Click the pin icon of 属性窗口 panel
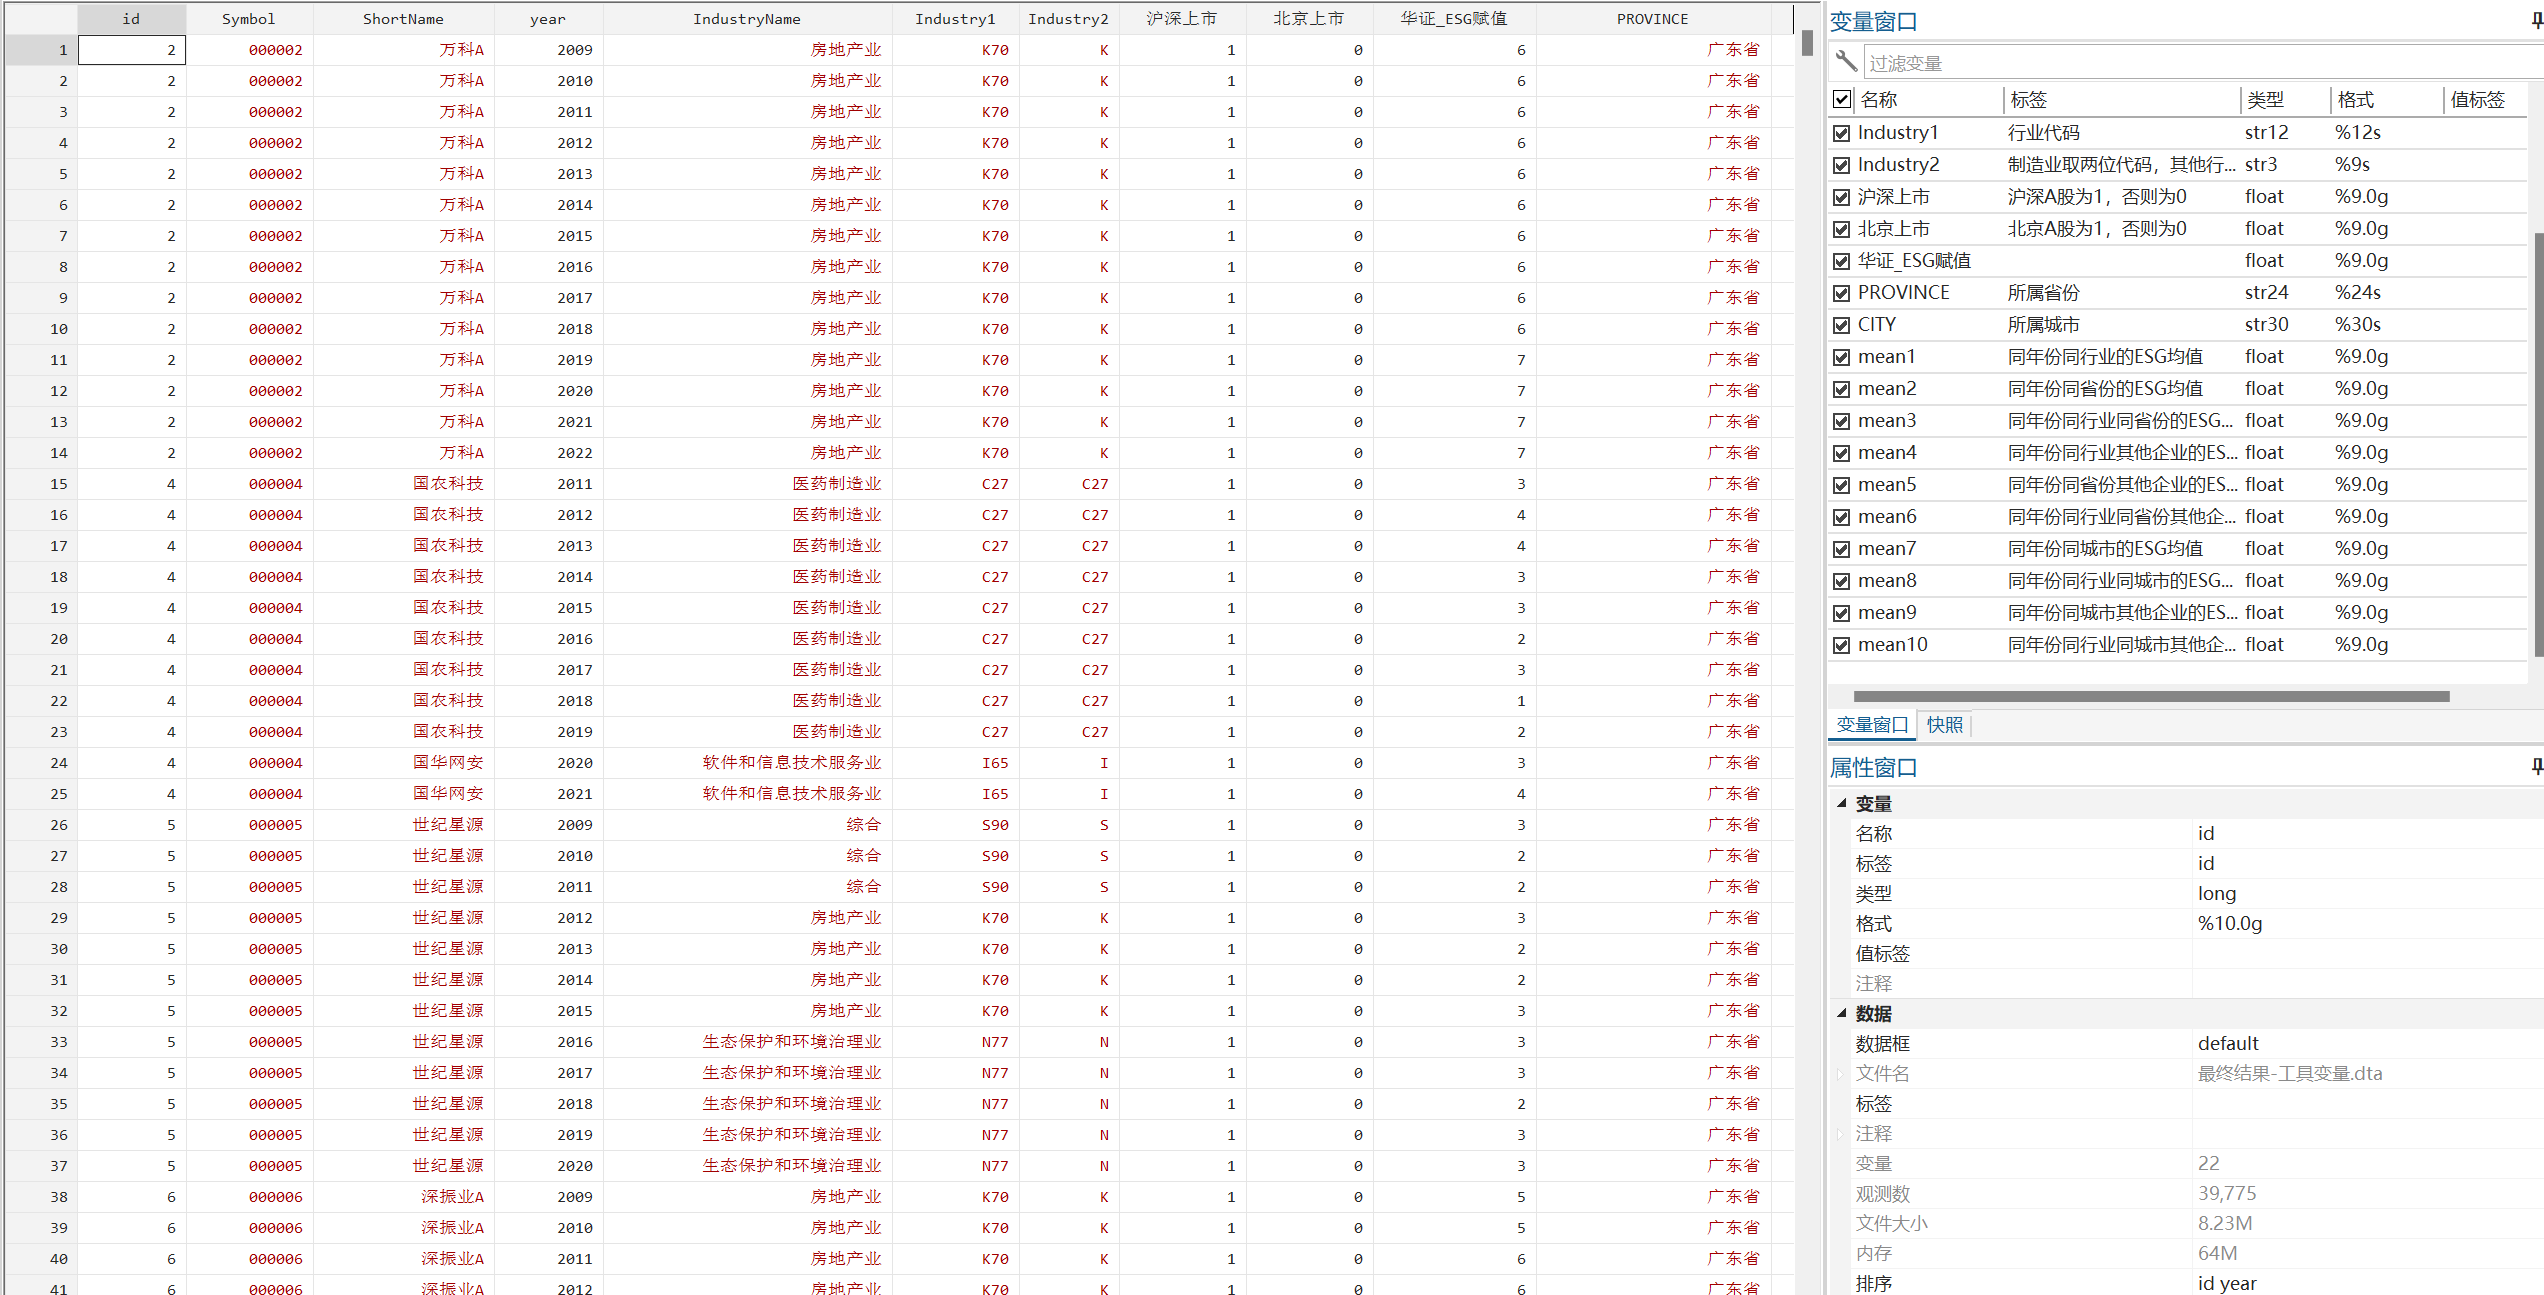Image resolution: width=2544 pixels, height=1295 pixels. [2536, 767]
